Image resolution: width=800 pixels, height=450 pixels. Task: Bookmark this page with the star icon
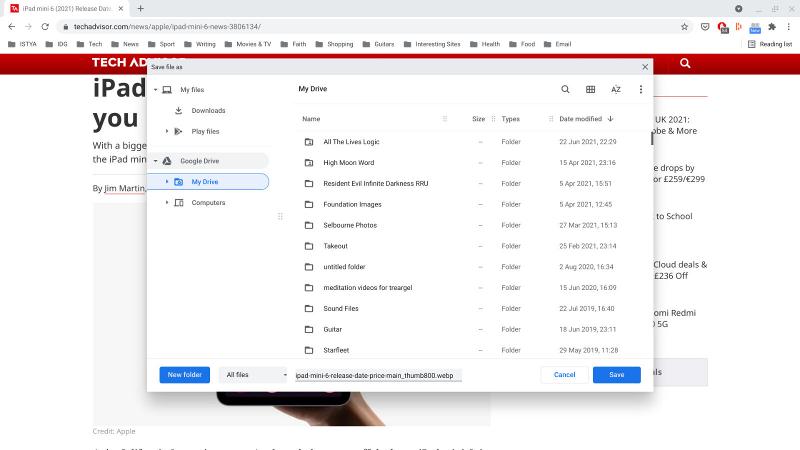(x=684, y=27)
